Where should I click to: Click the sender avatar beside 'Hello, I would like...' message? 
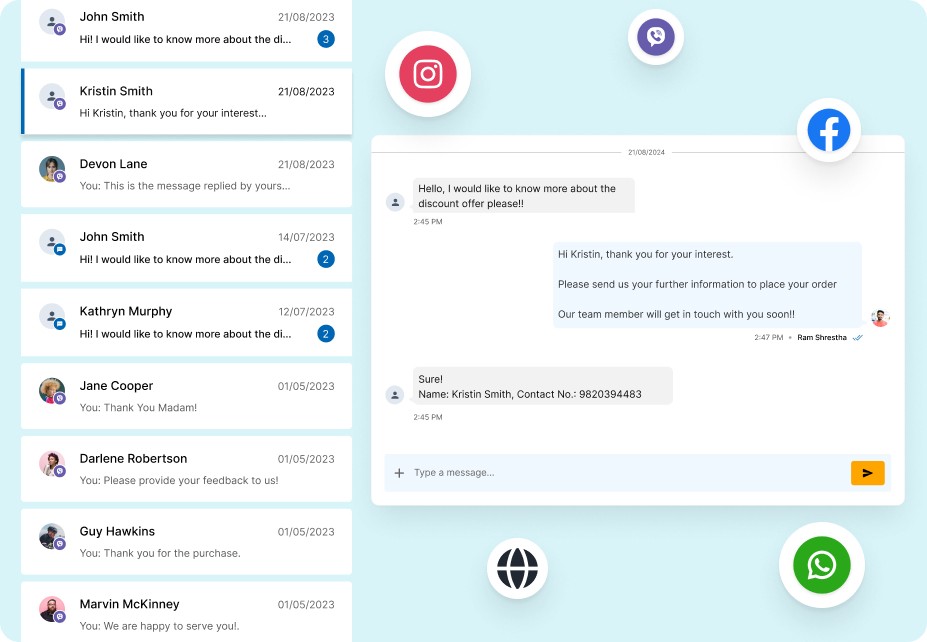(395, 202)
